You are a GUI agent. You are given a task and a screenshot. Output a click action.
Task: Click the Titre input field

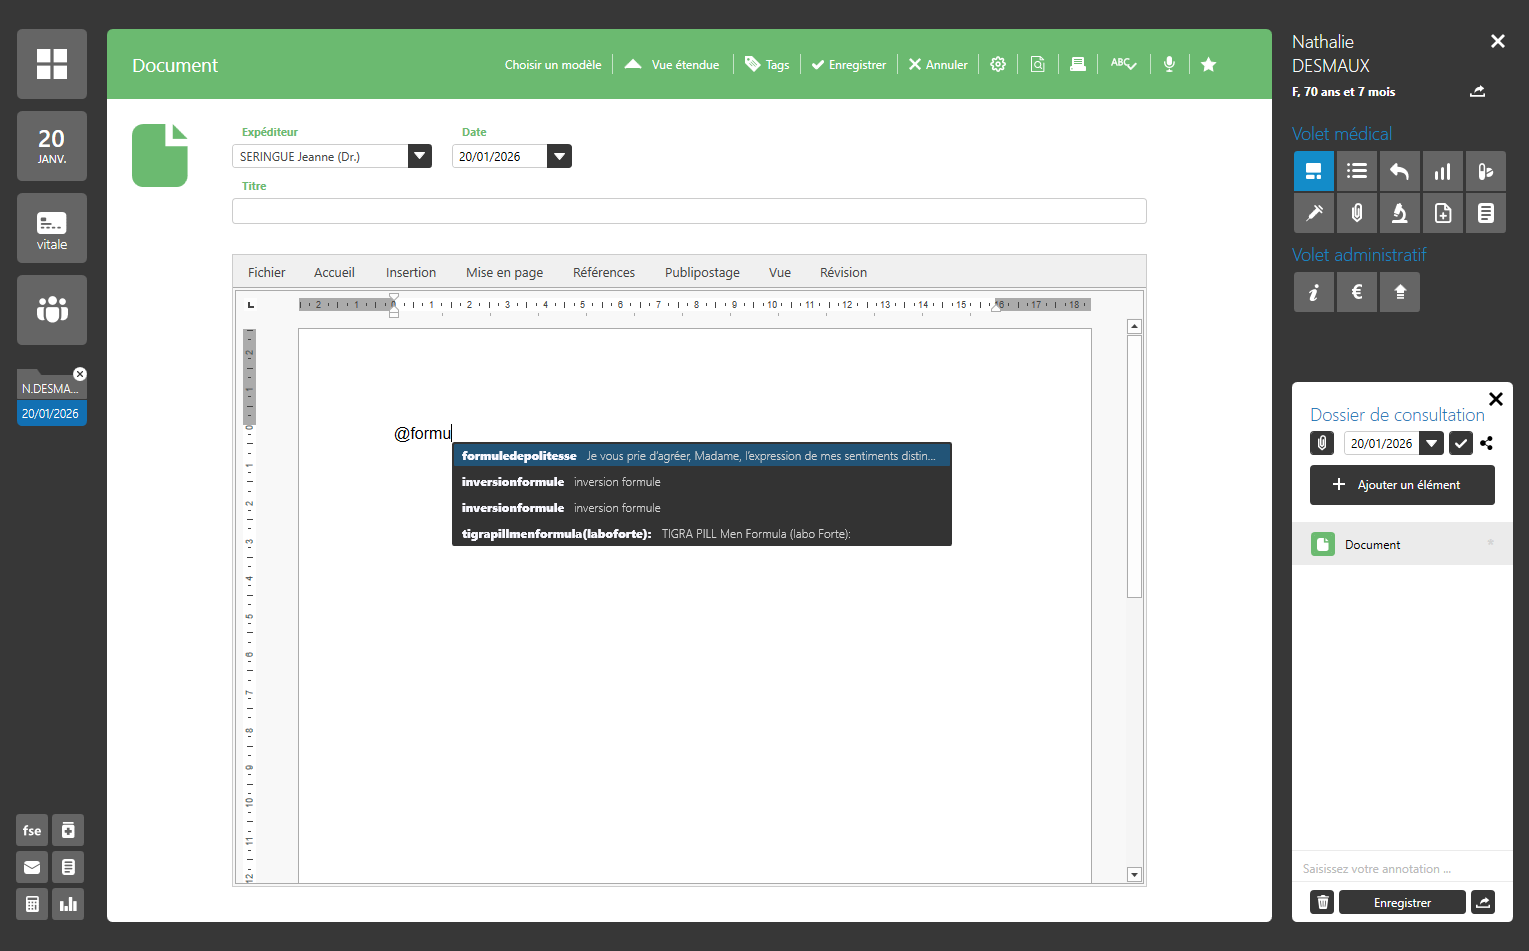[x=689, y=211]
